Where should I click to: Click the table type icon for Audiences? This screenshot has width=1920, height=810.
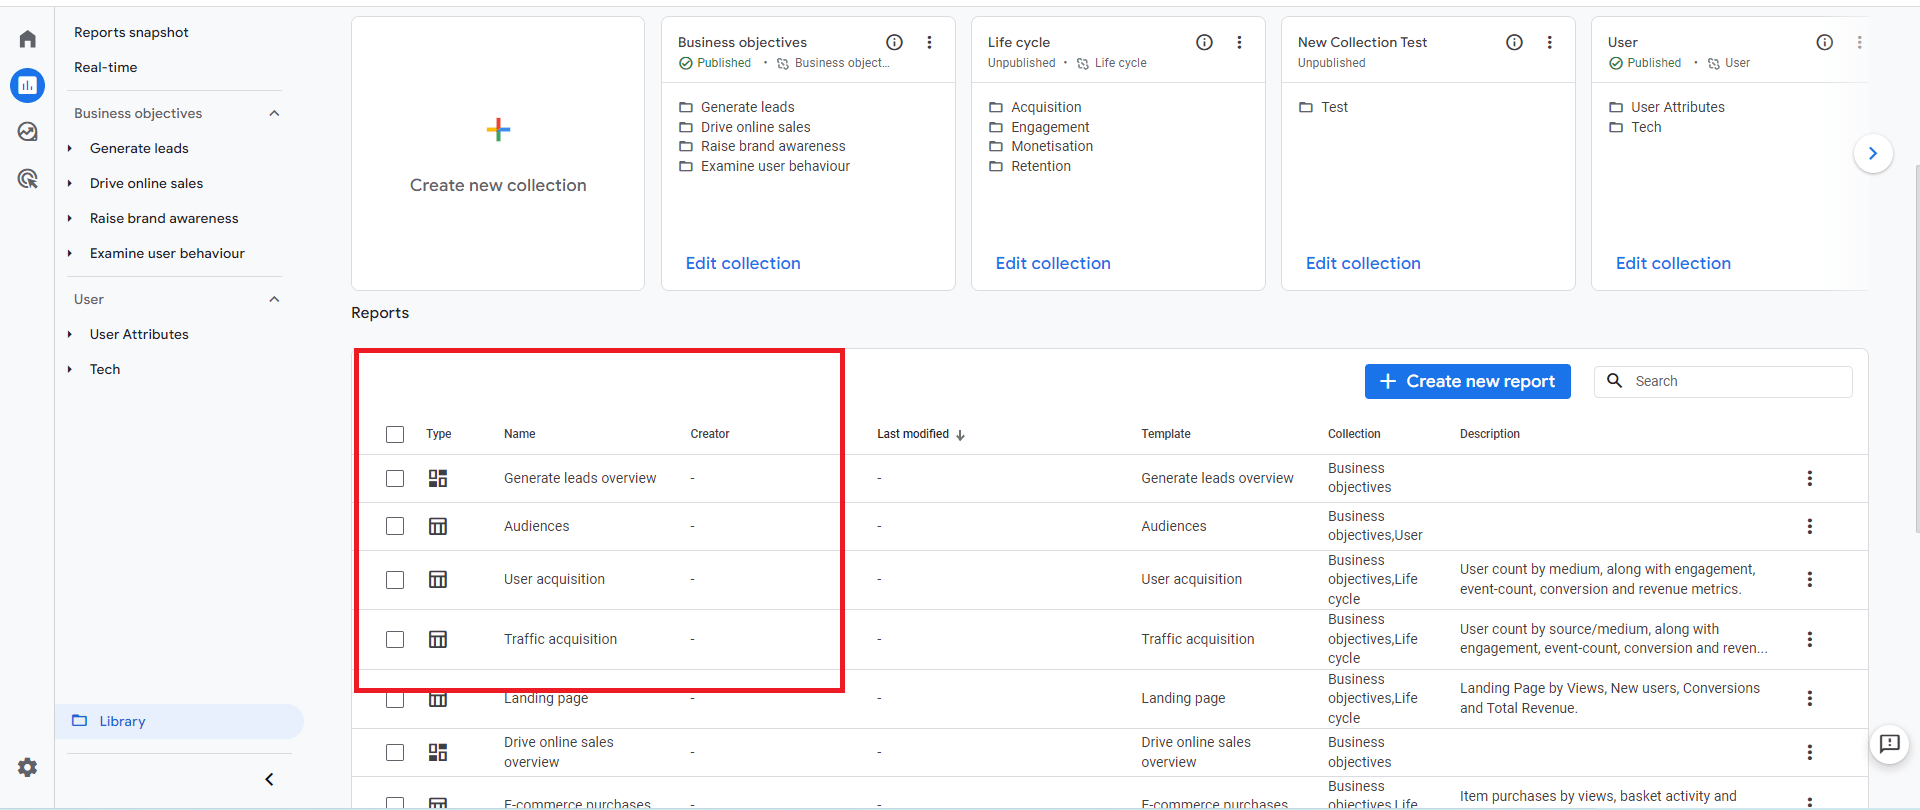pos(438,526)
